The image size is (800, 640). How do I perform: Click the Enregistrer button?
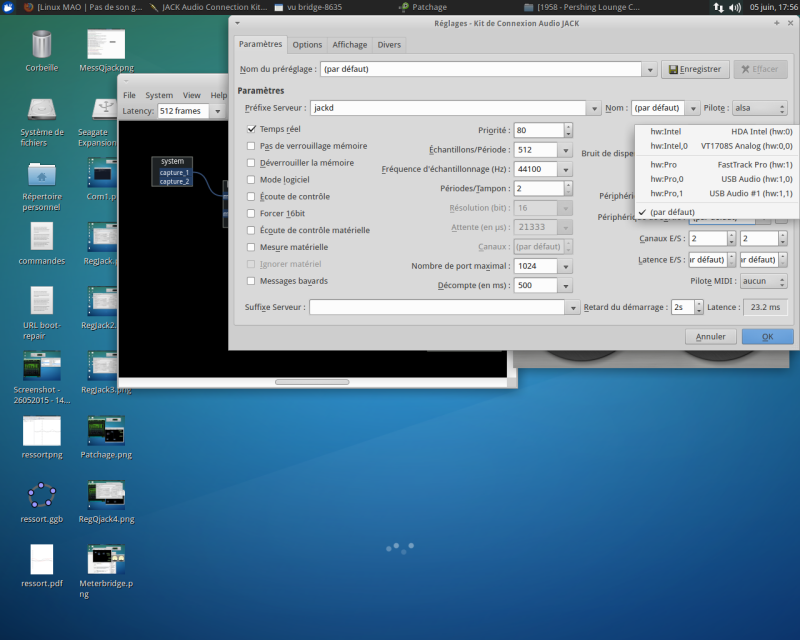point(696,70)
